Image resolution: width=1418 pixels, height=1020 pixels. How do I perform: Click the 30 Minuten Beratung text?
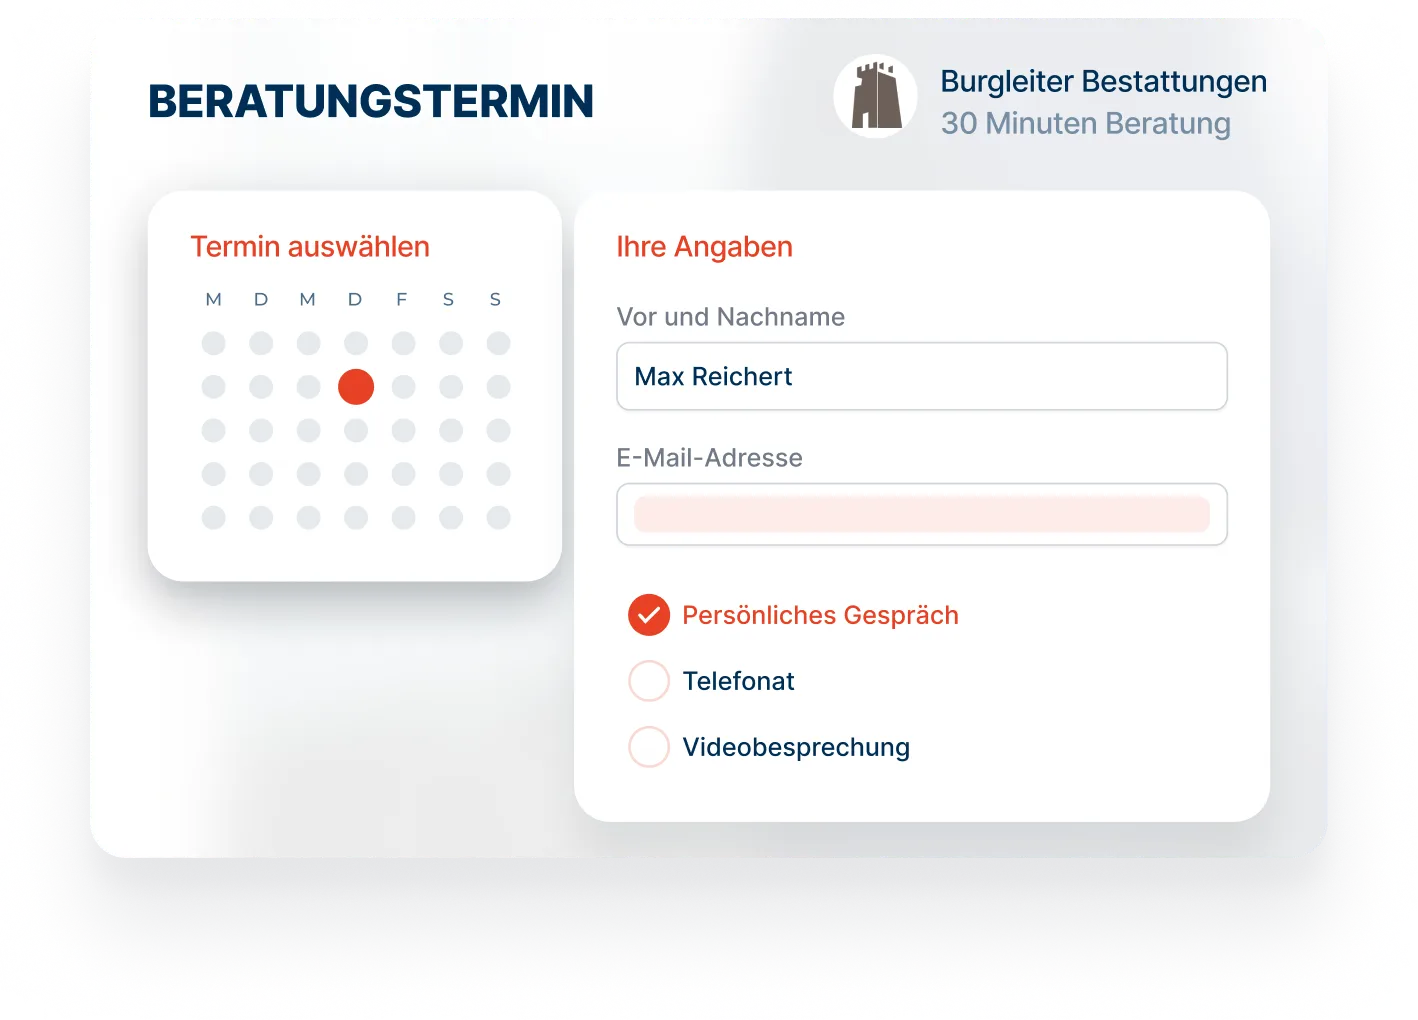[x=1086, y=124]
